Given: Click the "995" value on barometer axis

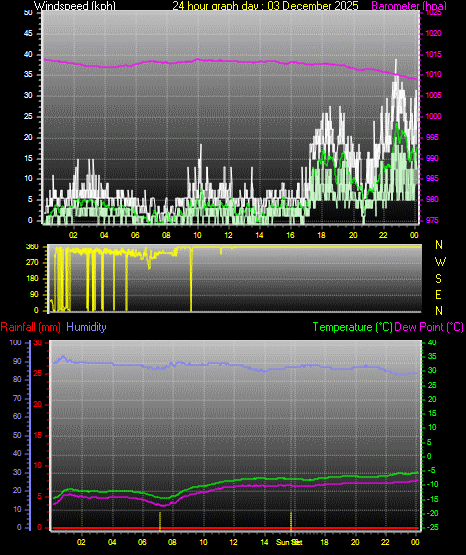Looking at the screenshot, I should pyautogui.click(x=432, y=137).
